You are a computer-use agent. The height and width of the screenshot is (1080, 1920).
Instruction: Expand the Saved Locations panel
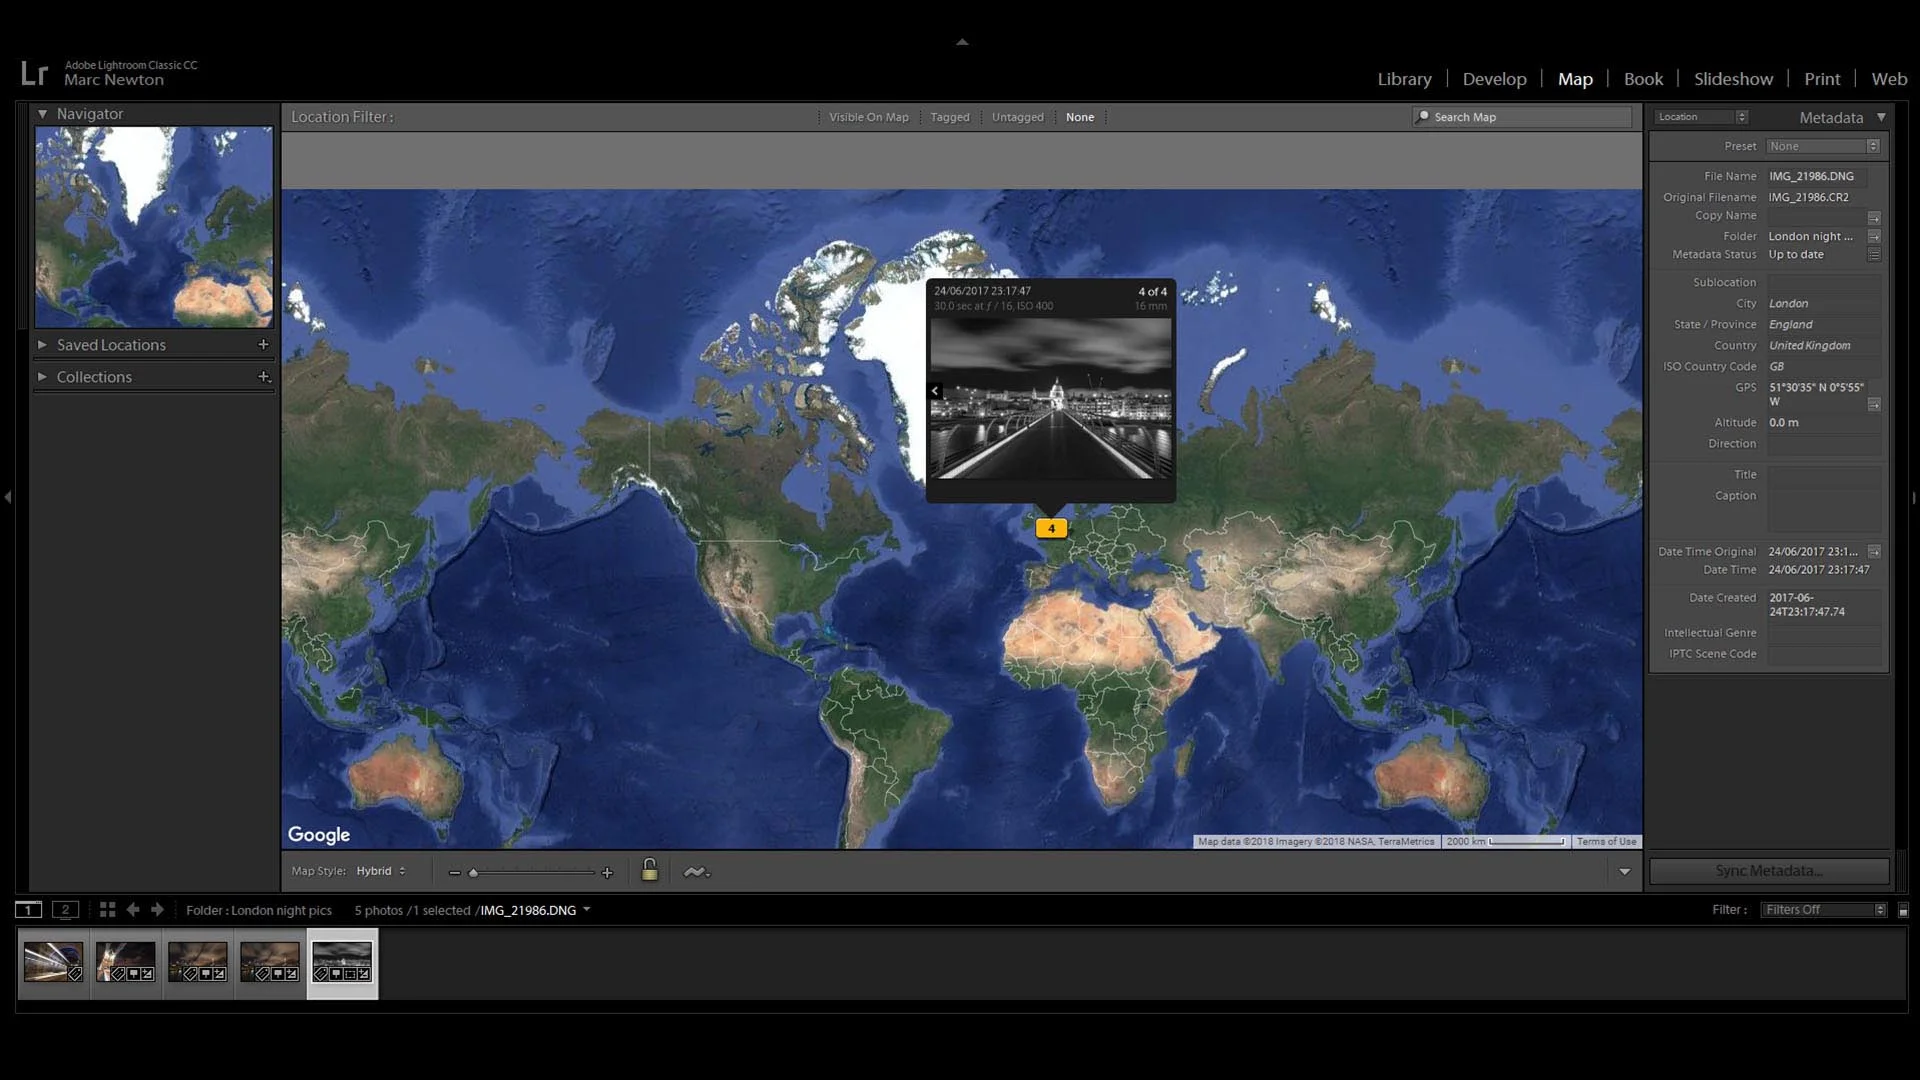pos(42,344)
